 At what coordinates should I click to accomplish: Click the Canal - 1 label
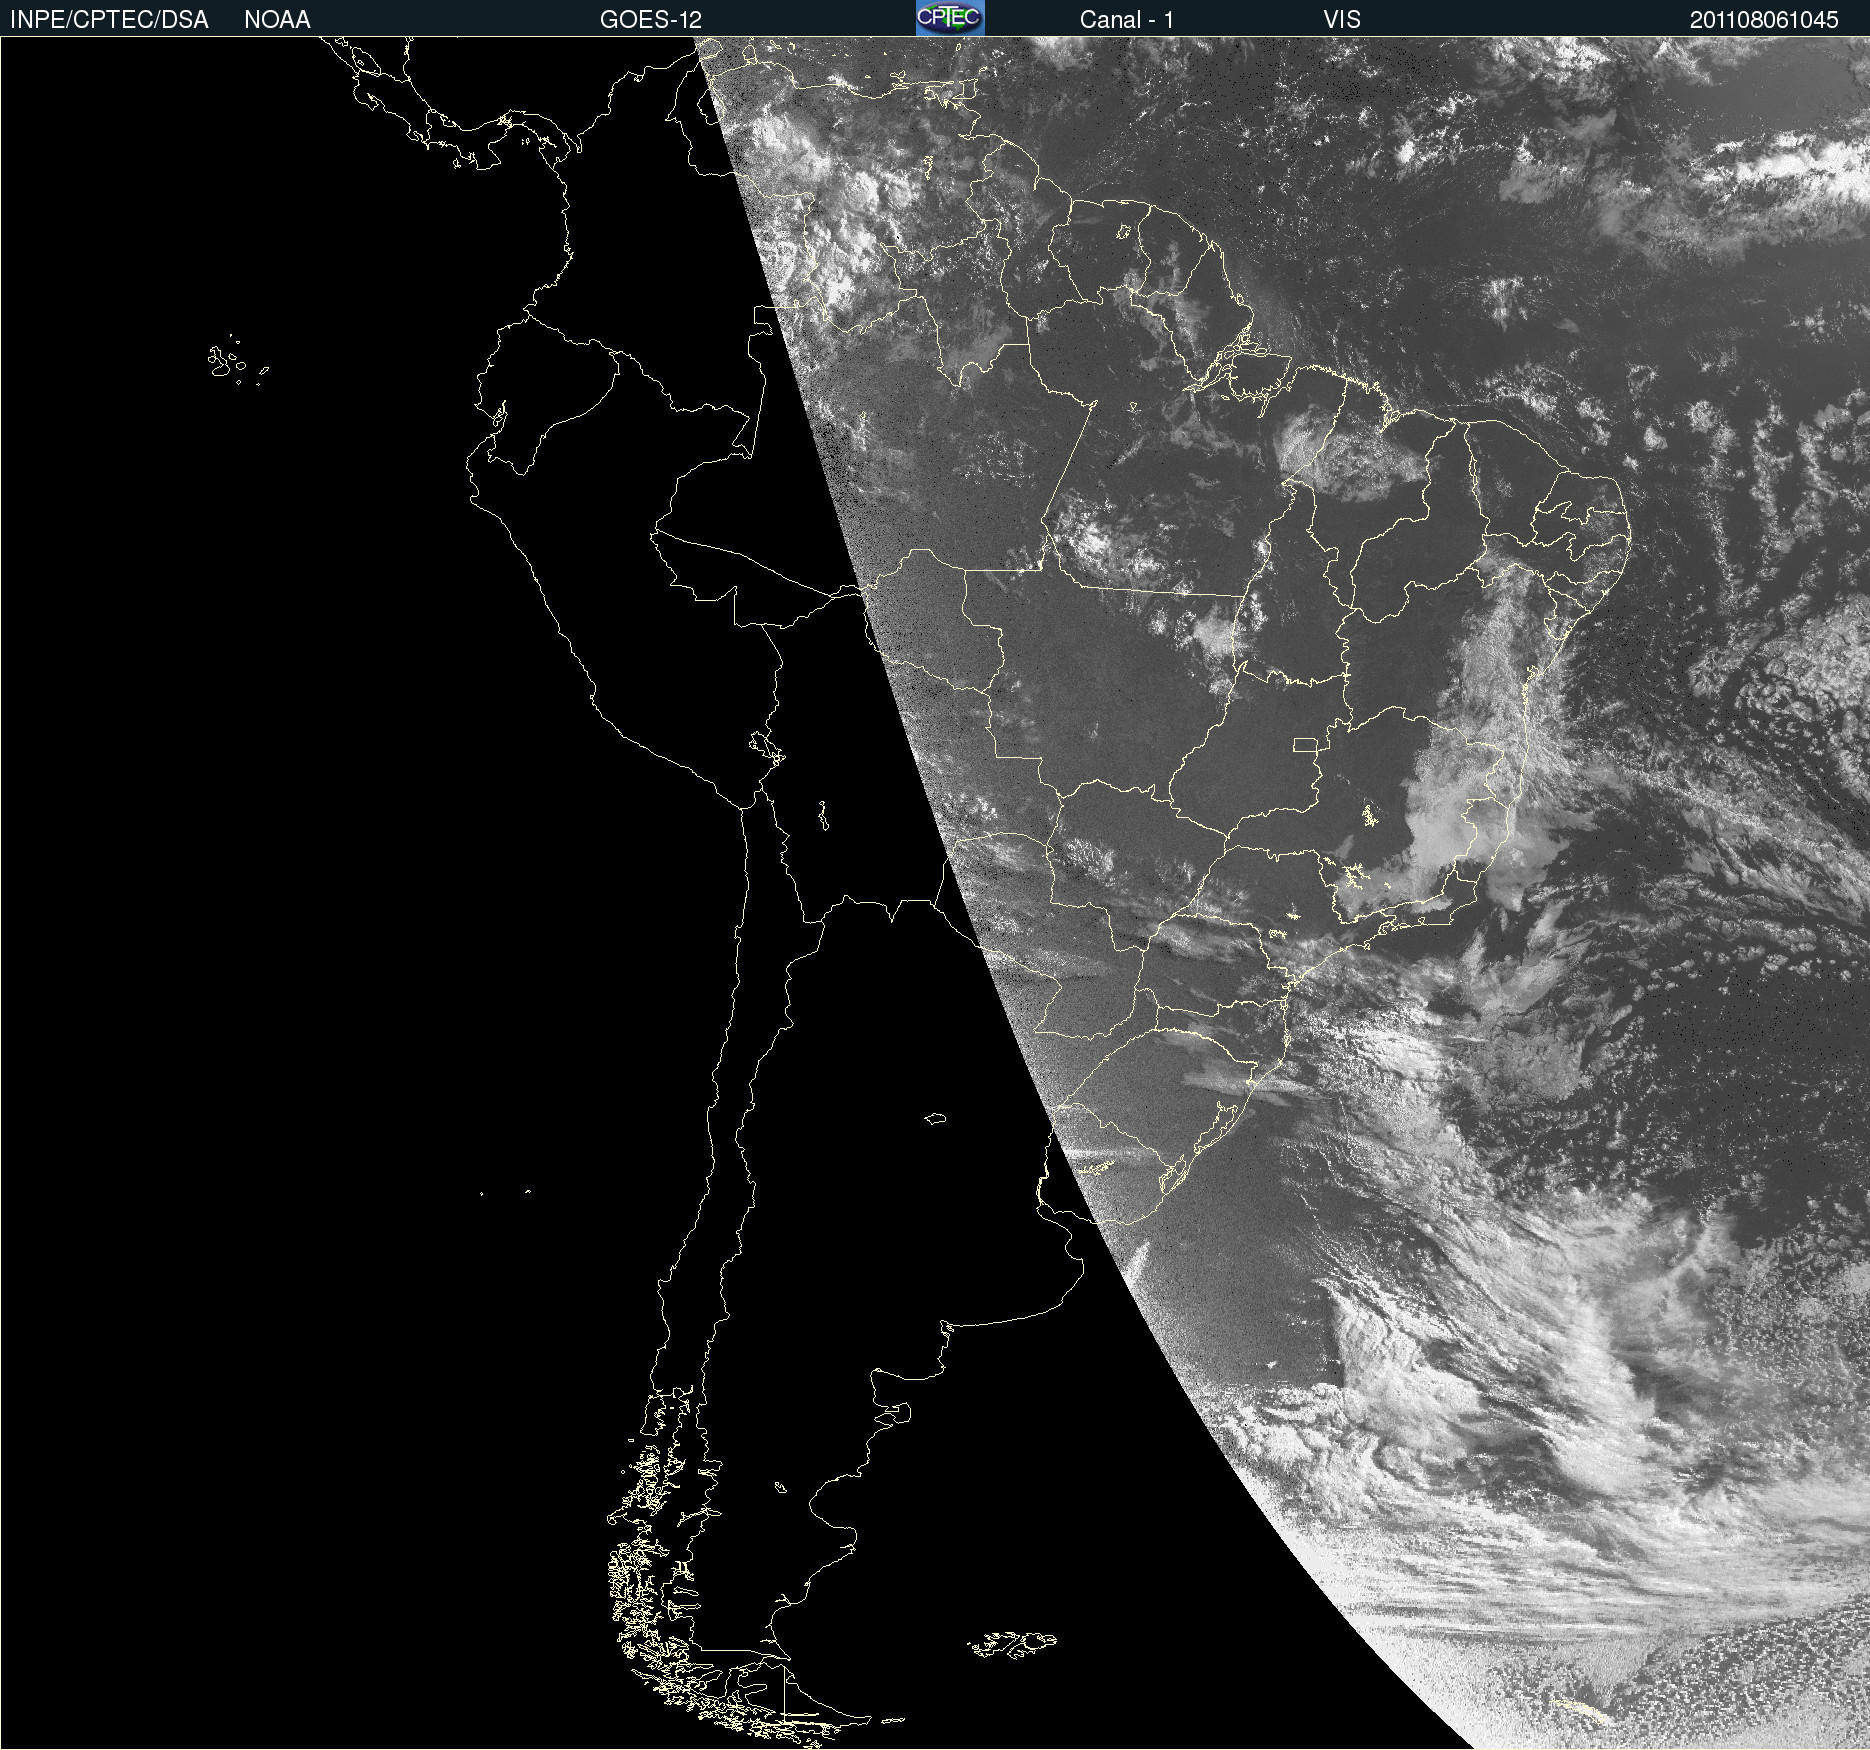pyautogui.click(x=1127, y=20)
